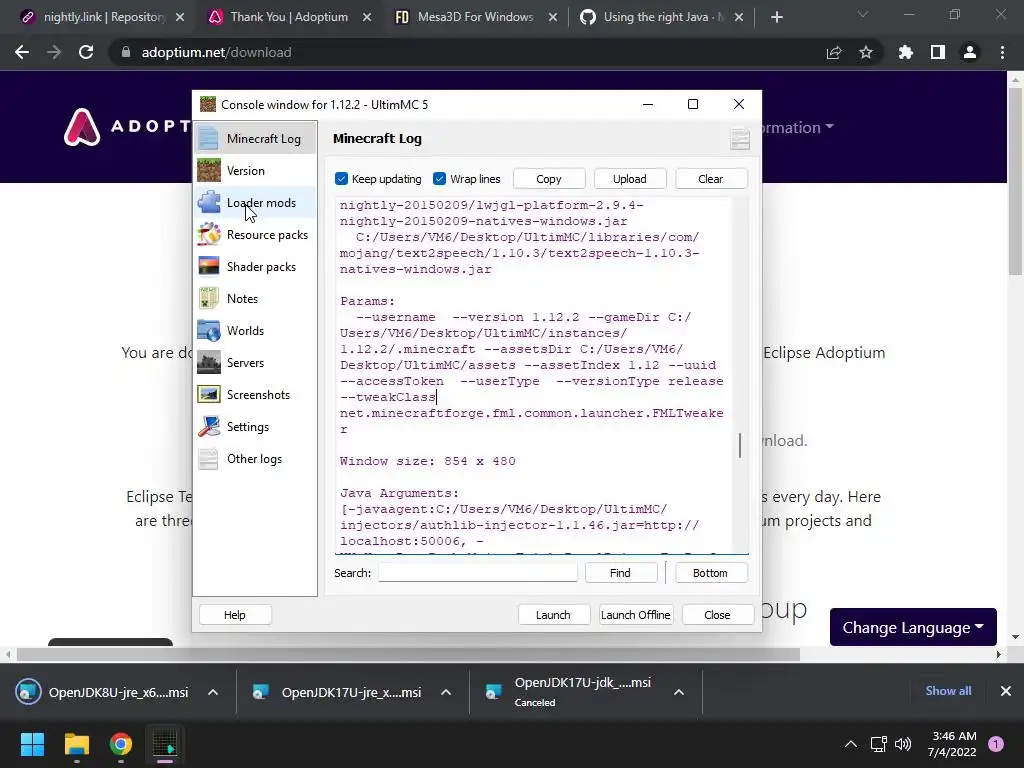Click the Notes sidebar icon
The image size is (1024, 768).
(x=208, y=298)
